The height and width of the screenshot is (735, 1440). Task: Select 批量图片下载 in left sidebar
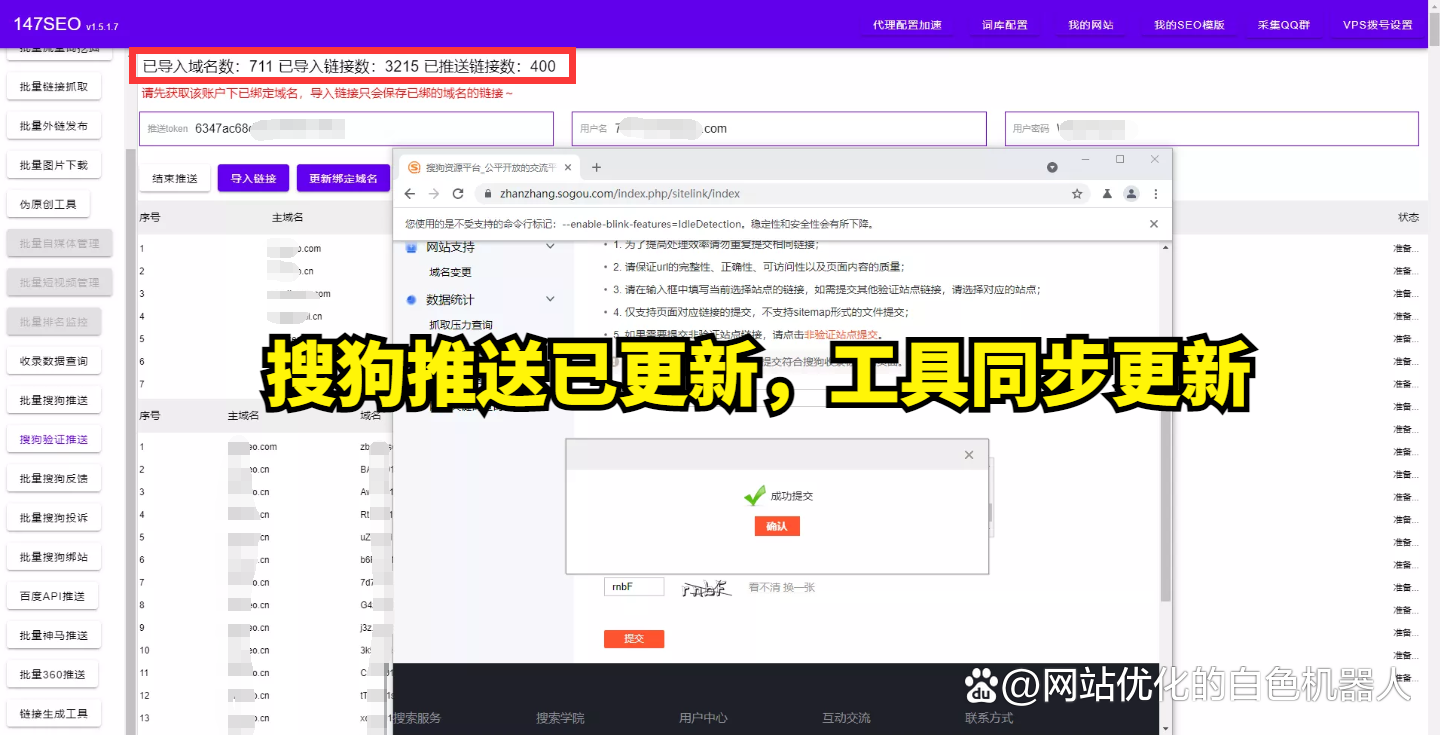[x=54, y=165]
